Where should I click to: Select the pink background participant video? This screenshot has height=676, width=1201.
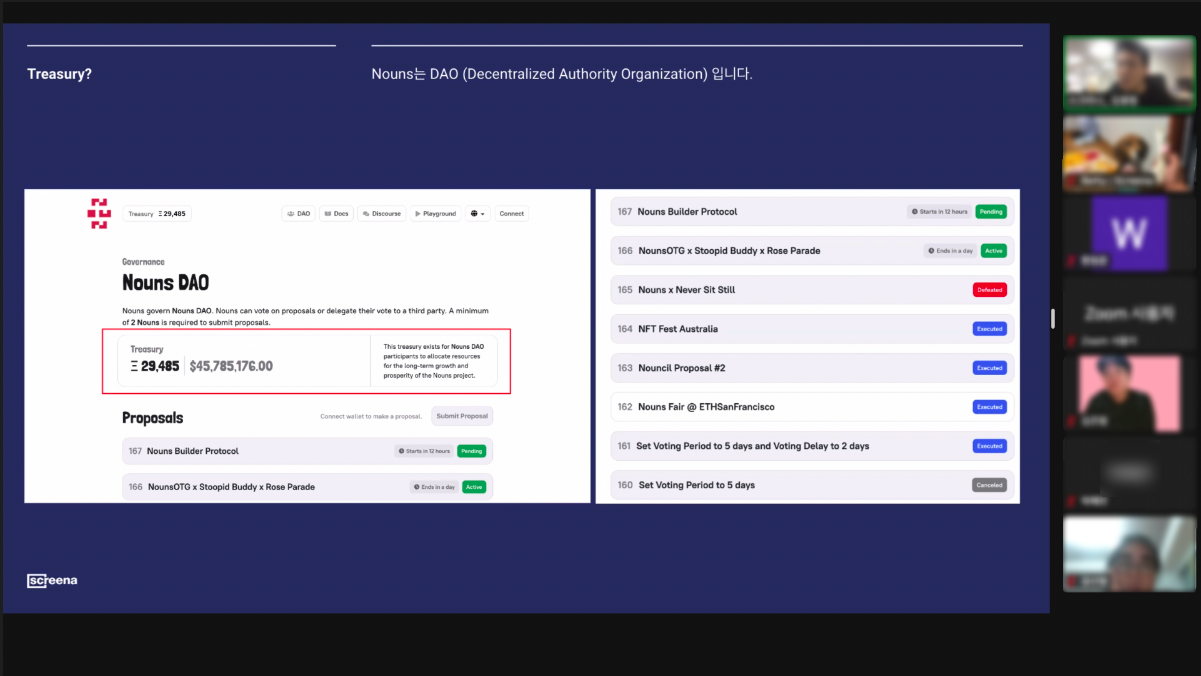(1130, 393)
